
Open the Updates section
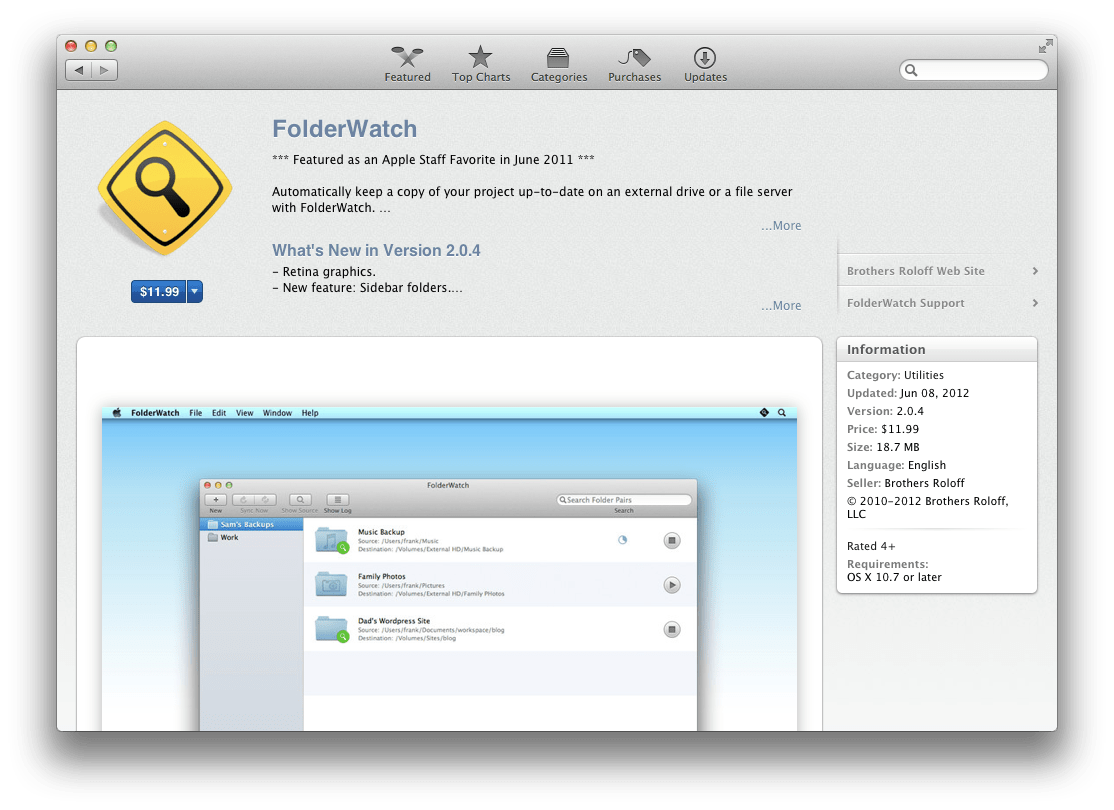click(705, 64)
